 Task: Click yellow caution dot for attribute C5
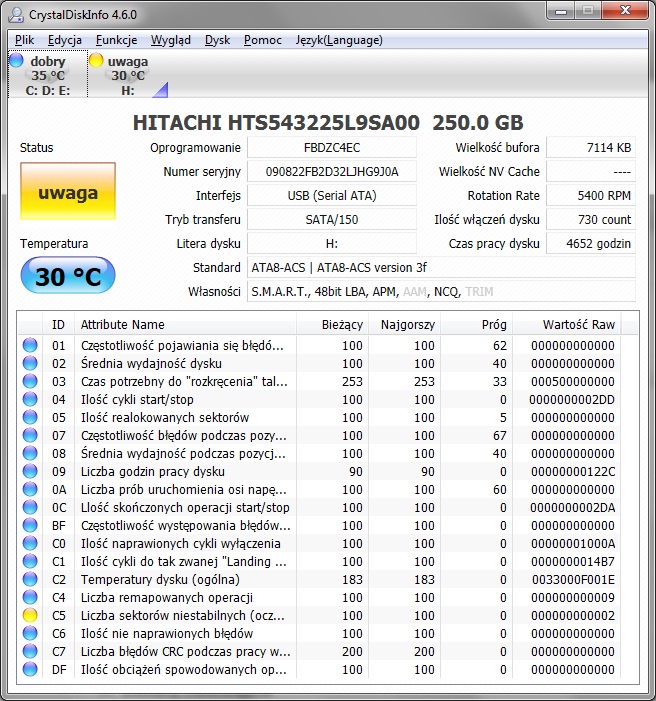click(30, 615)
